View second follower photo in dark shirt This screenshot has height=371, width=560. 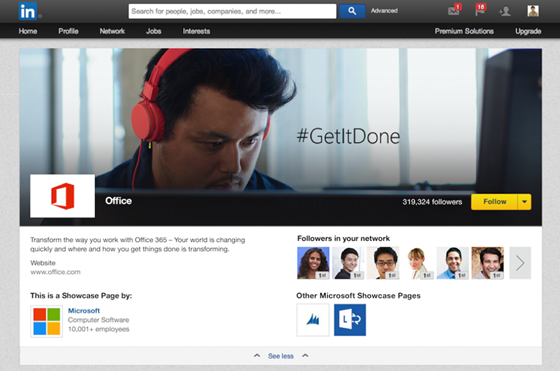[x=348, y=263]
